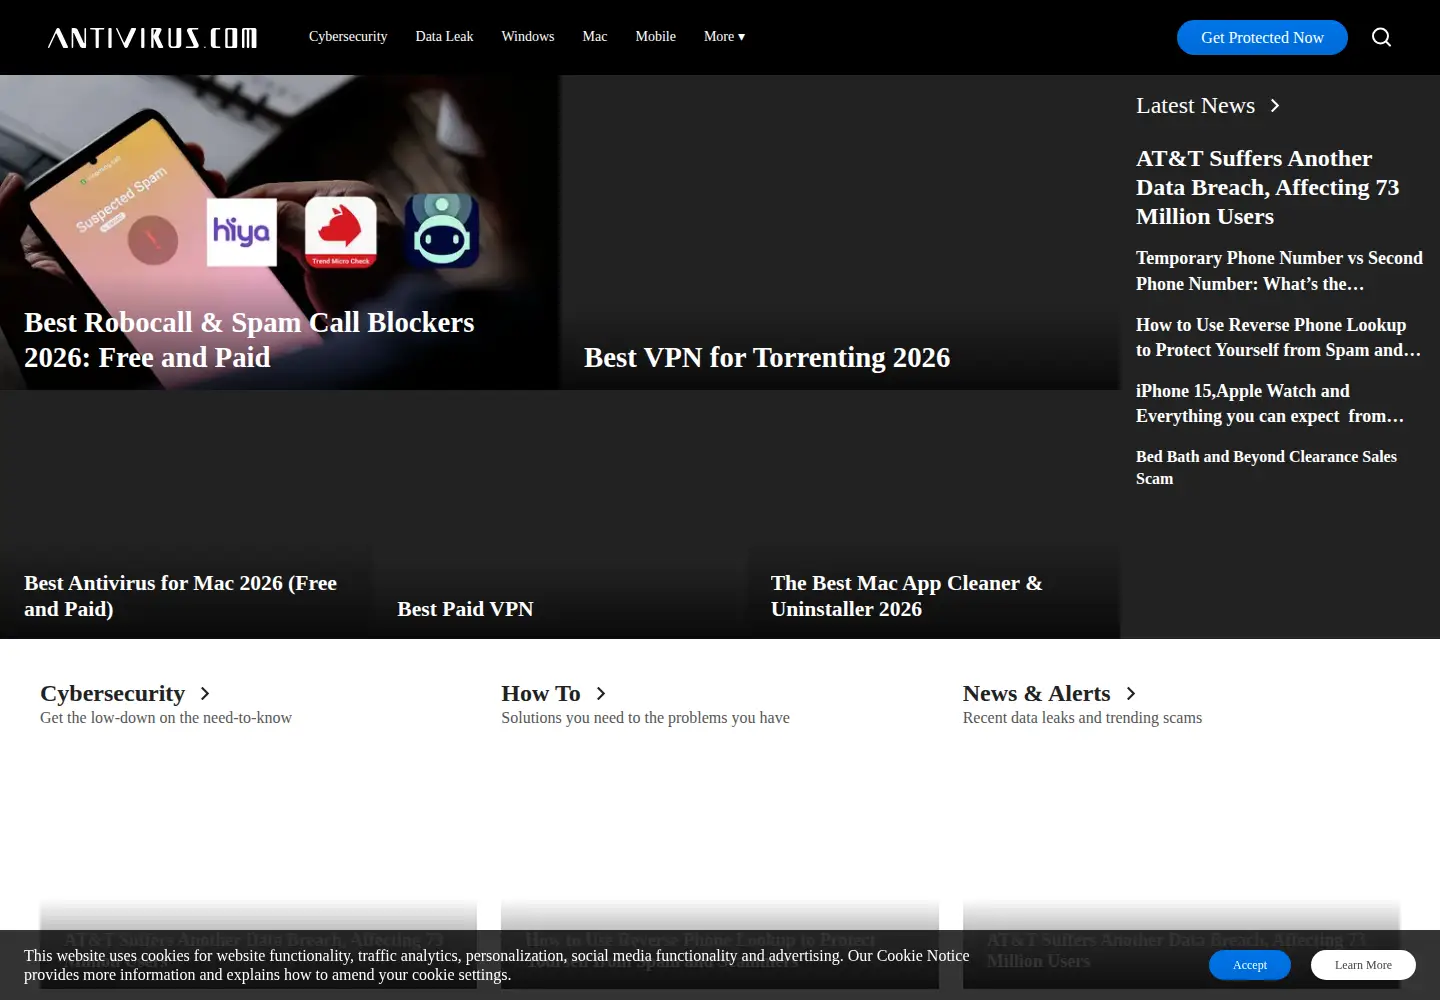Open the Temporary Phone Number vs Second article
This screenshot has width=1440, height=1000.
1279,271
